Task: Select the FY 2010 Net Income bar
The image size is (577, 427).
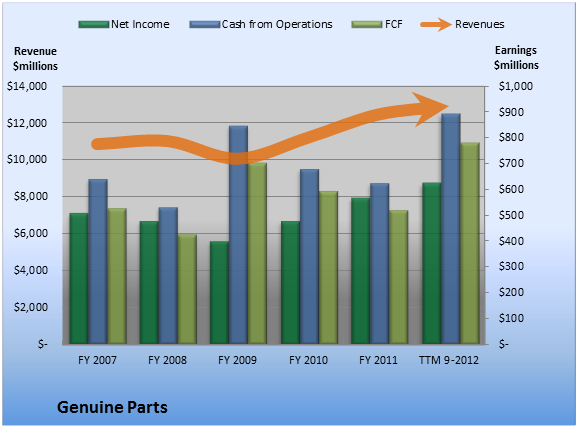Action: pyautogui.click(x=290, y=283)
